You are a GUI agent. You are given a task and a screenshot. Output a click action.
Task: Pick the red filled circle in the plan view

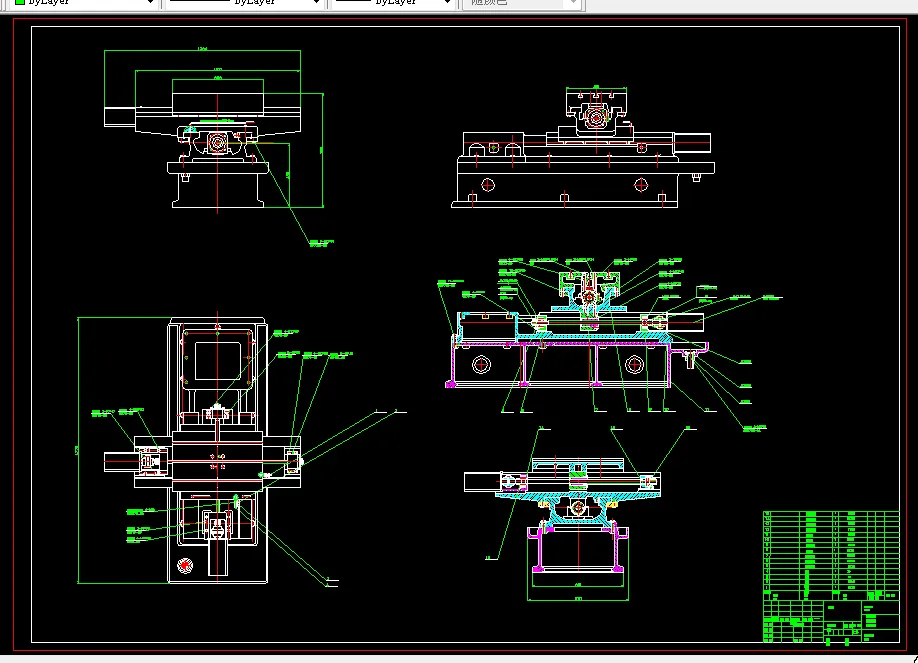point(185,566)
